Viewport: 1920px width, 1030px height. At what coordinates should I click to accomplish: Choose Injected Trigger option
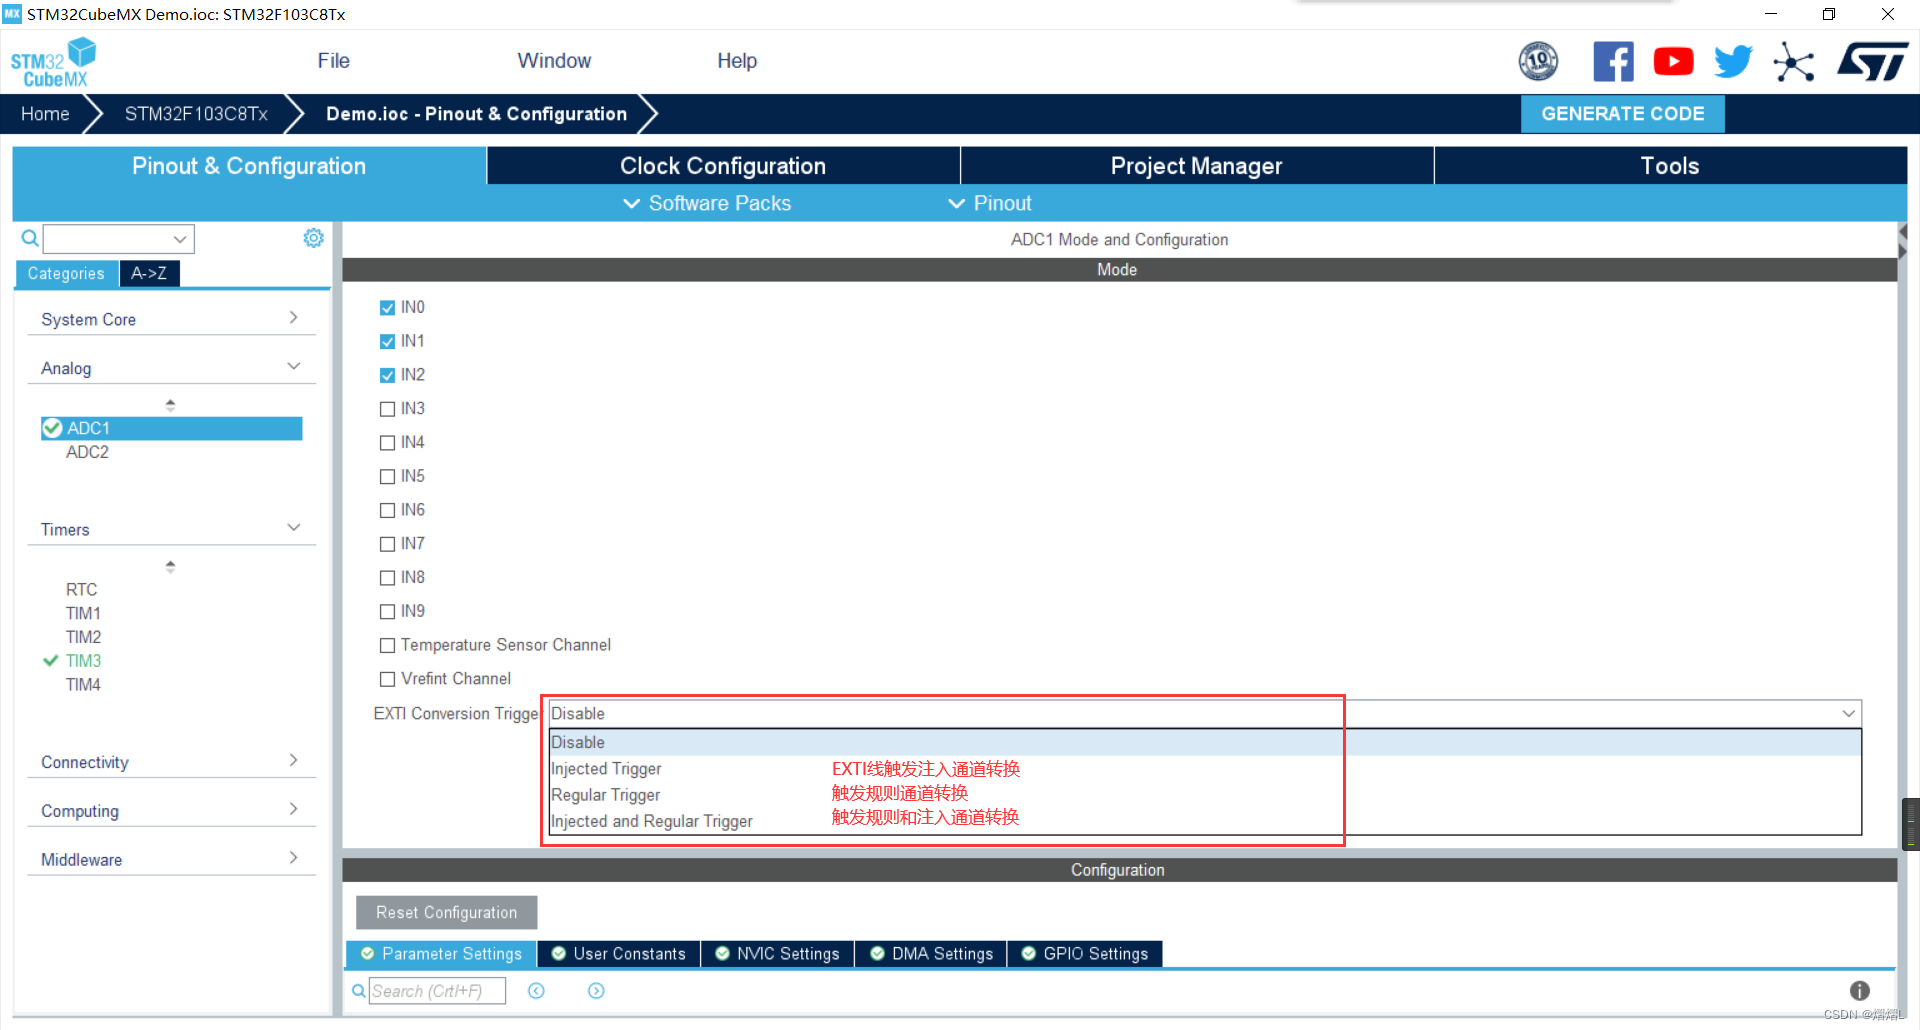pyautogui.click(x=1205, y=769)
